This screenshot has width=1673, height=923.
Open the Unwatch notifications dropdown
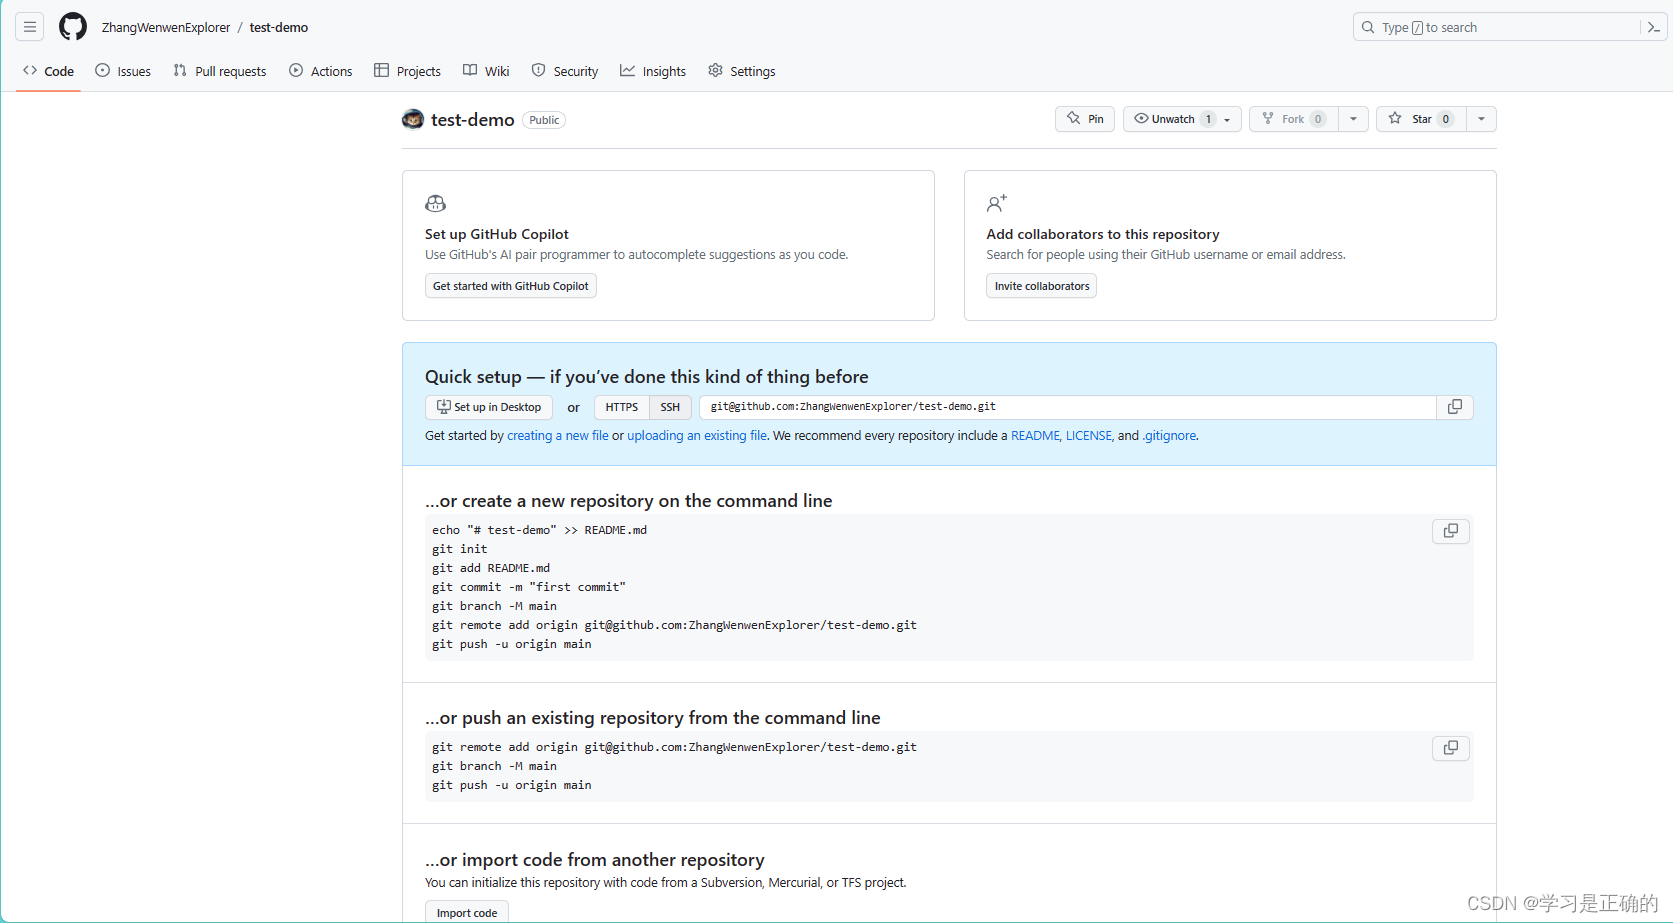click(x=1182, y=119)
